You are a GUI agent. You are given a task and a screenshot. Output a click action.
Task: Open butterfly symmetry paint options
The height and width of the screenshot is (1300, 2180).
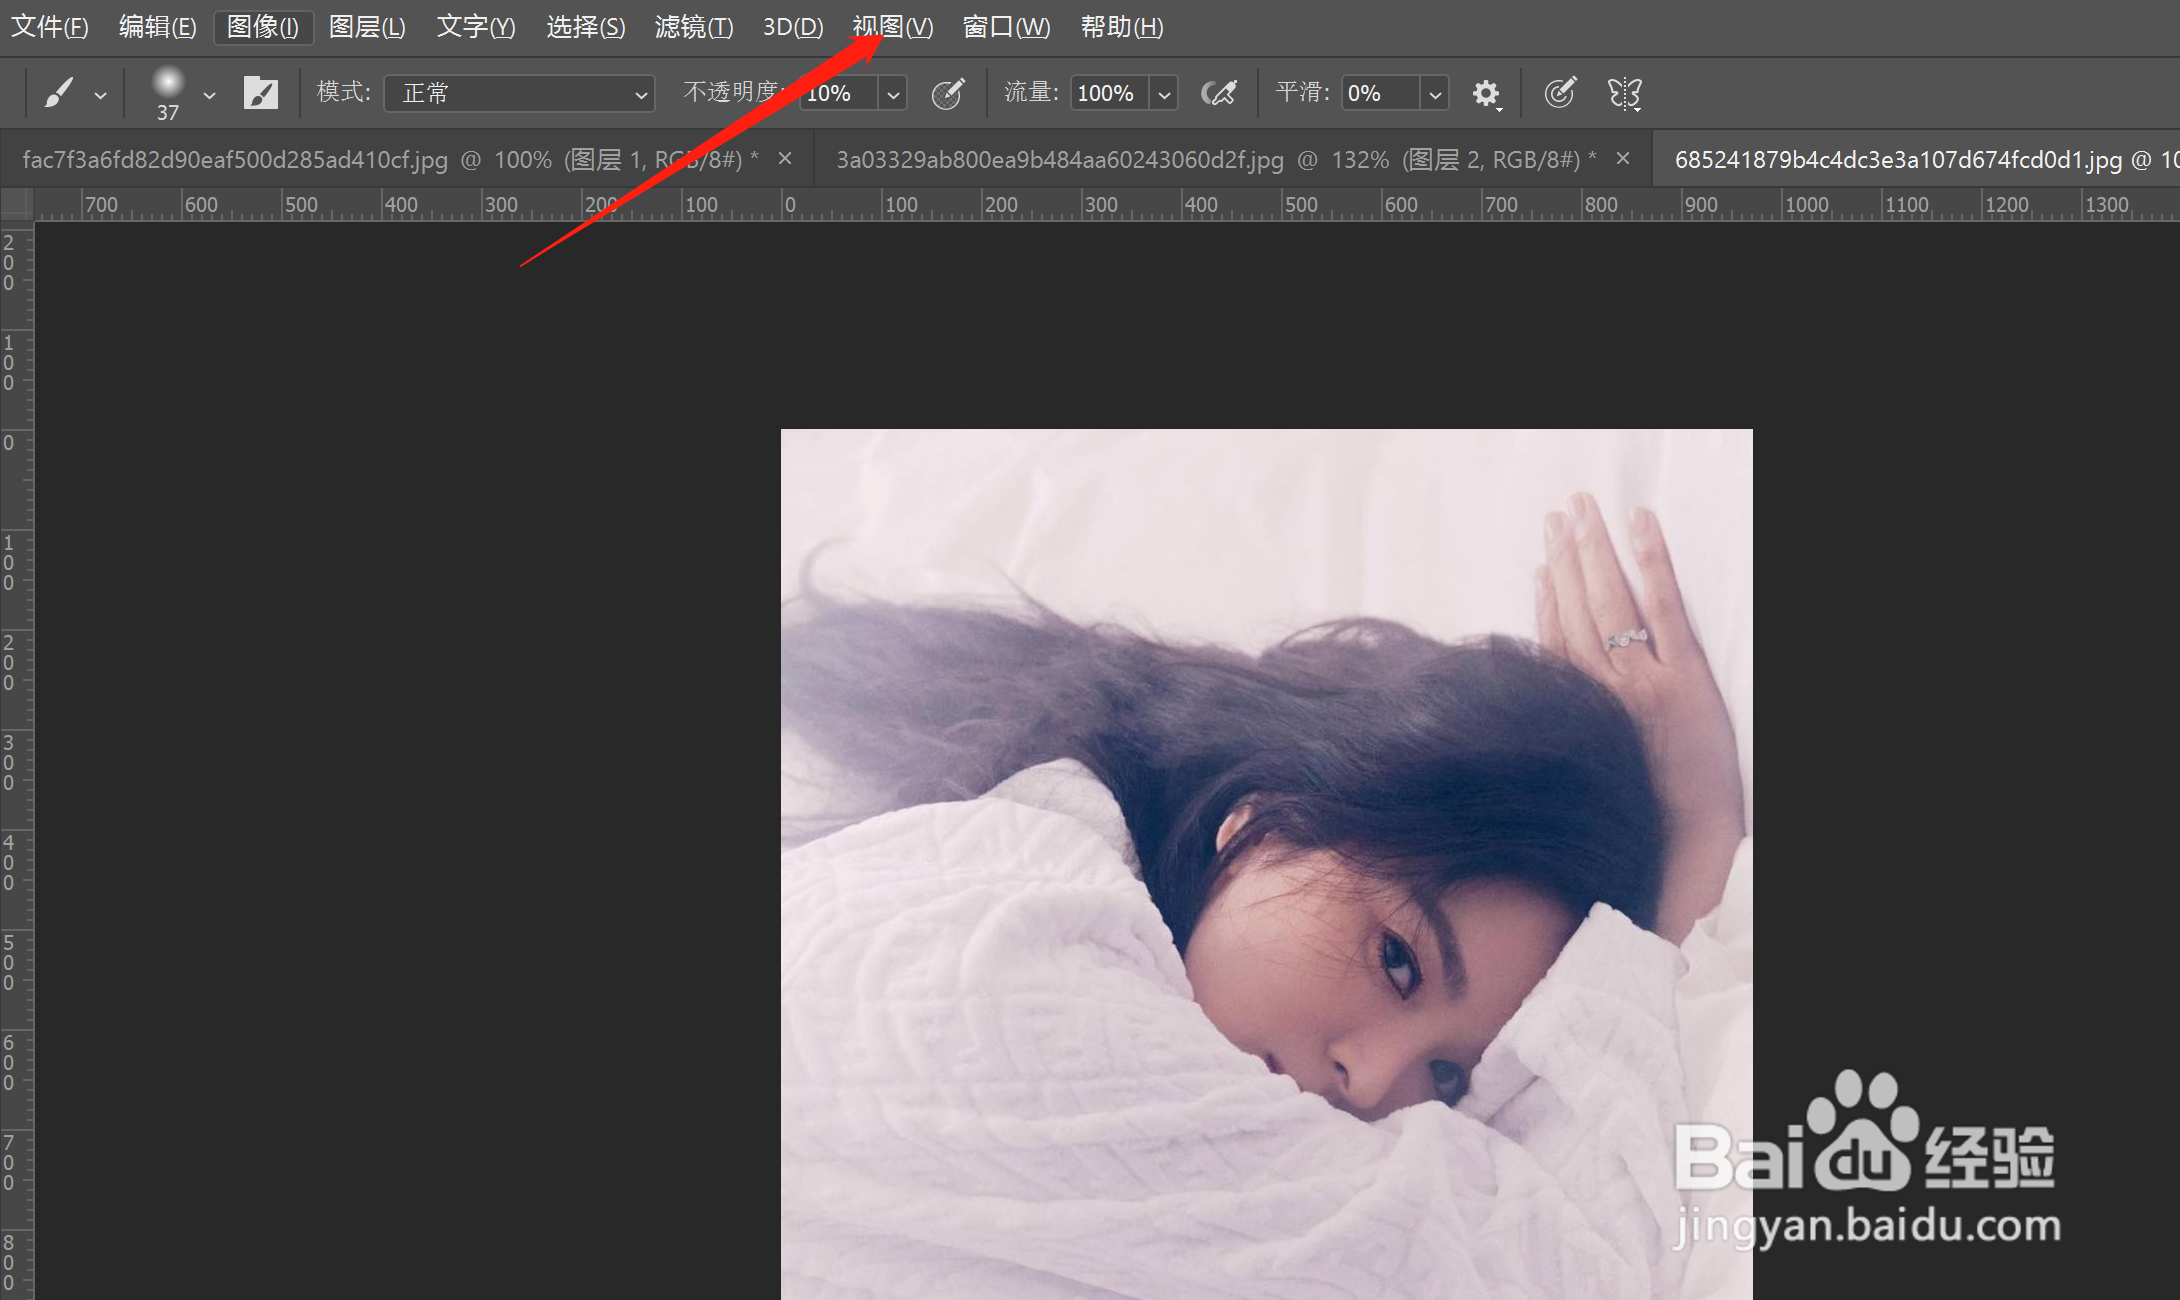(1625, 93)
